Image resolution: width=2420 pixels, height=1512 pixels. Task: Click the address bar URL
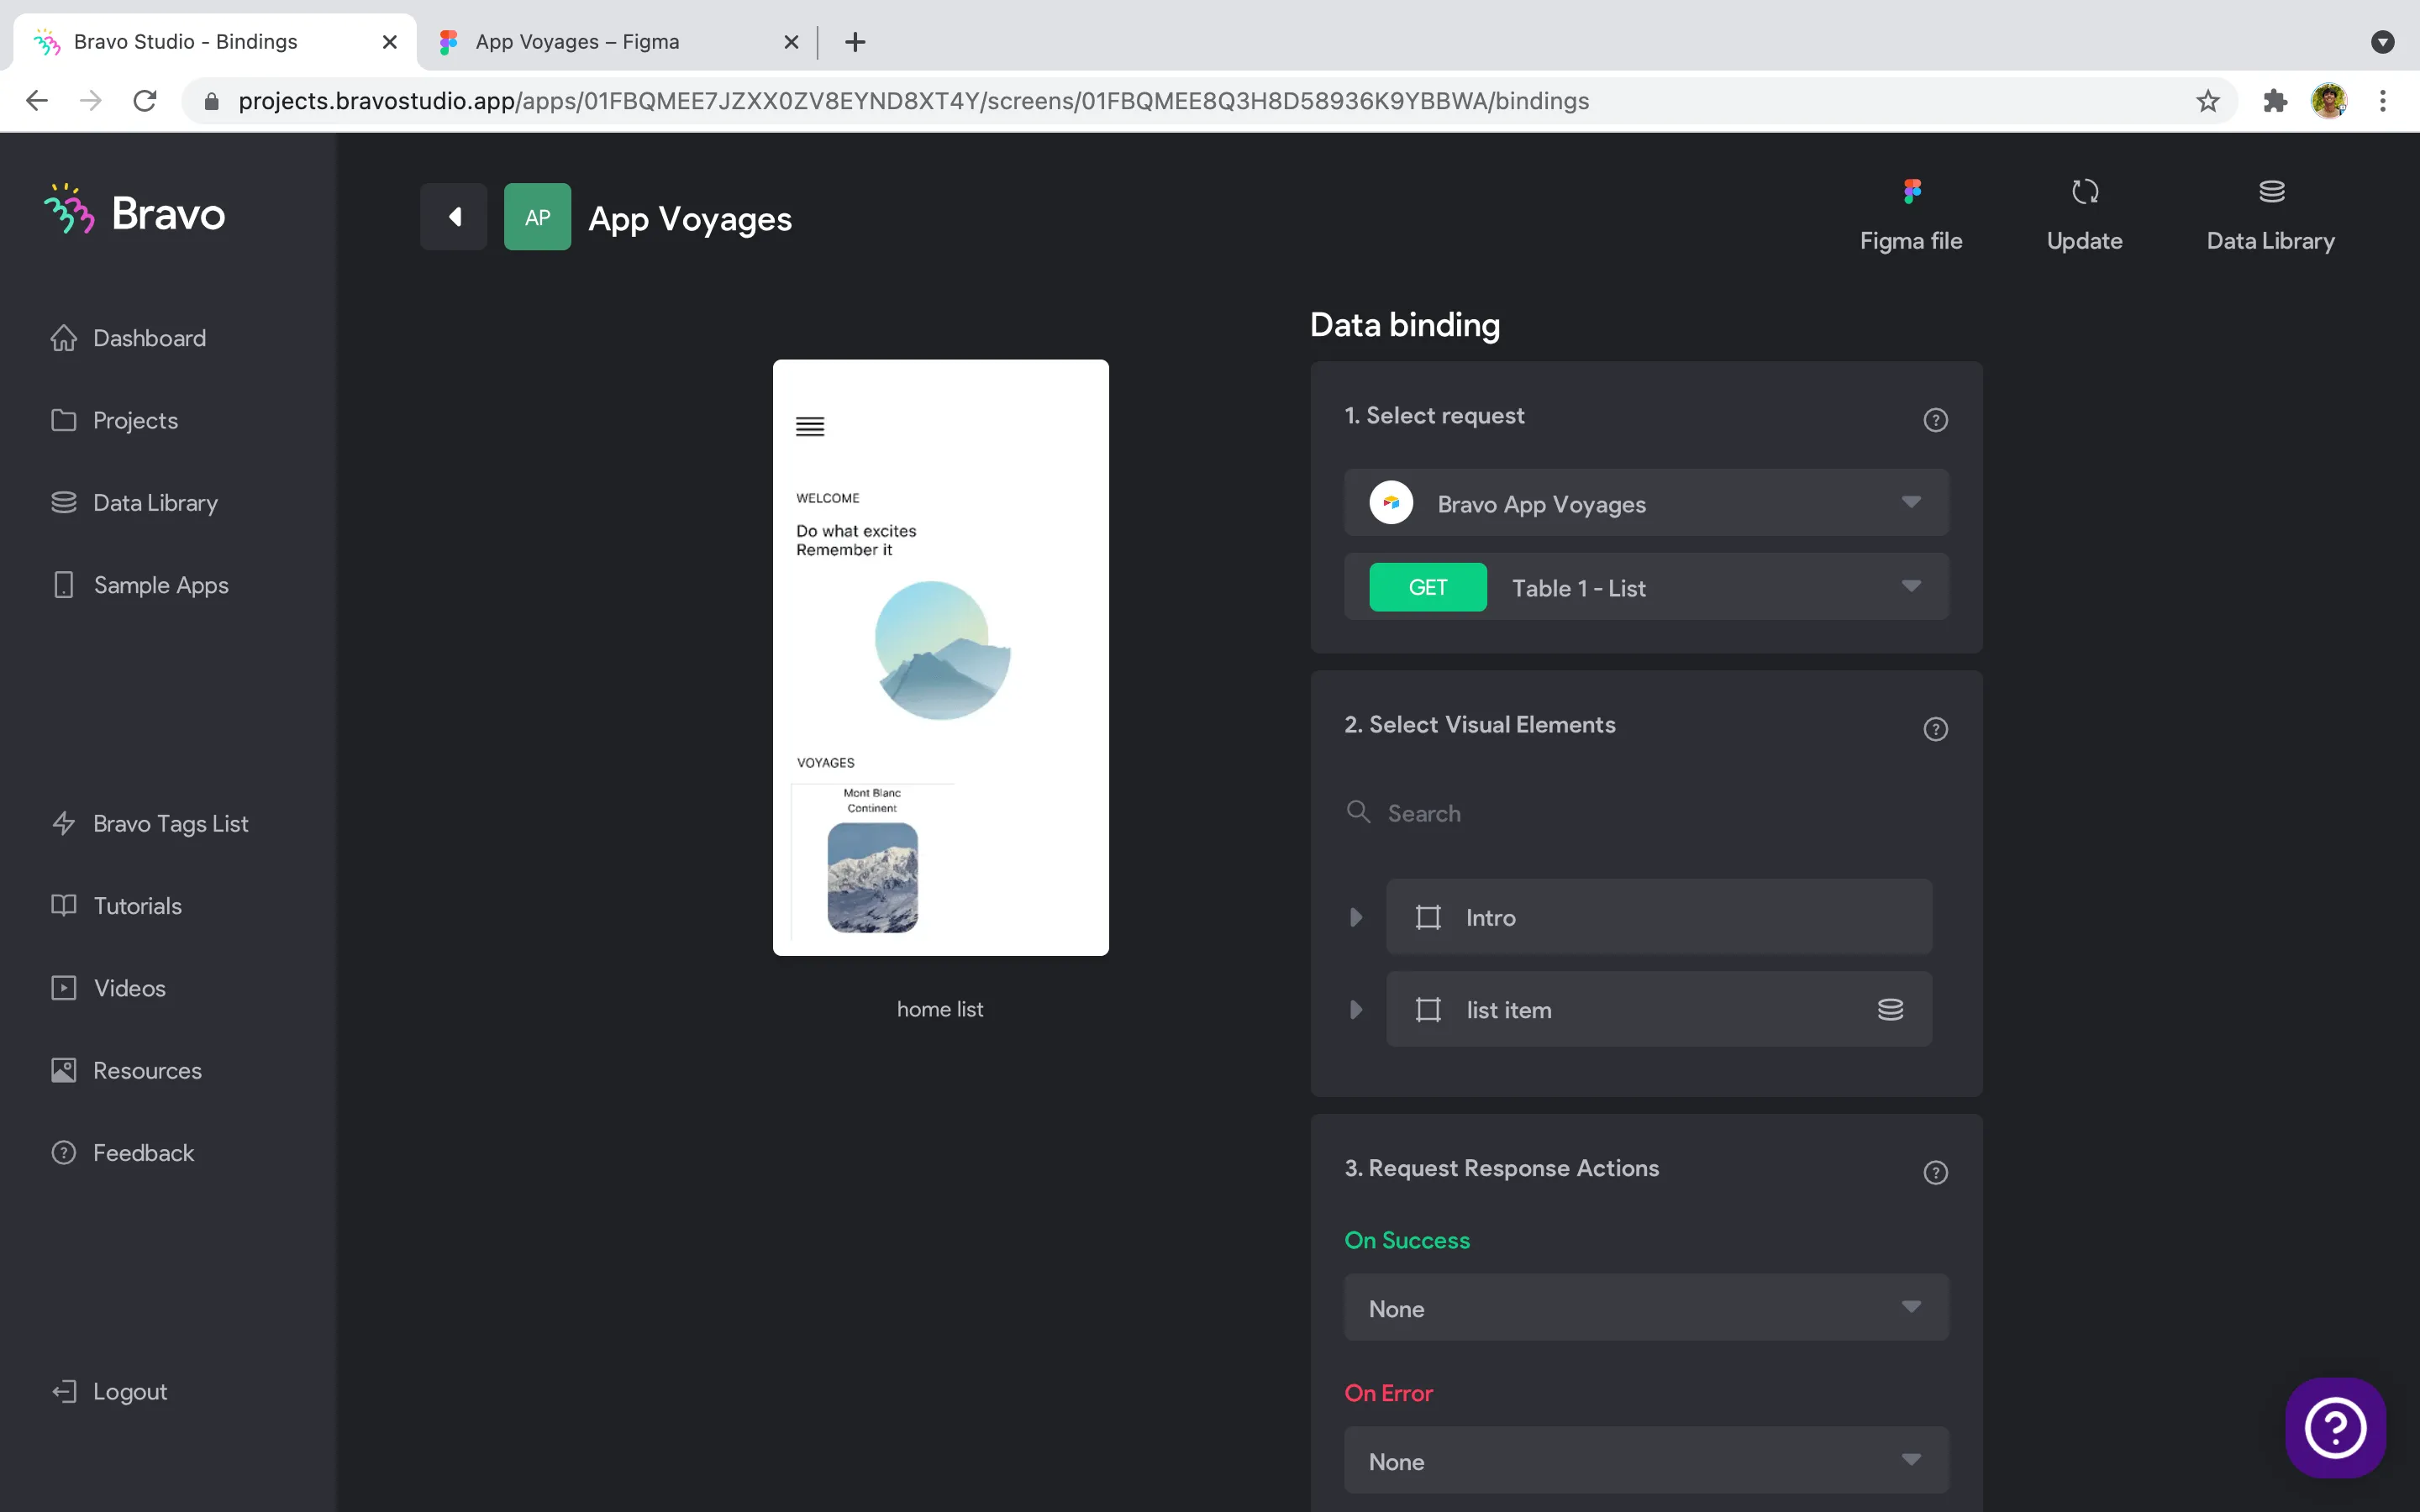pos(913,101)
